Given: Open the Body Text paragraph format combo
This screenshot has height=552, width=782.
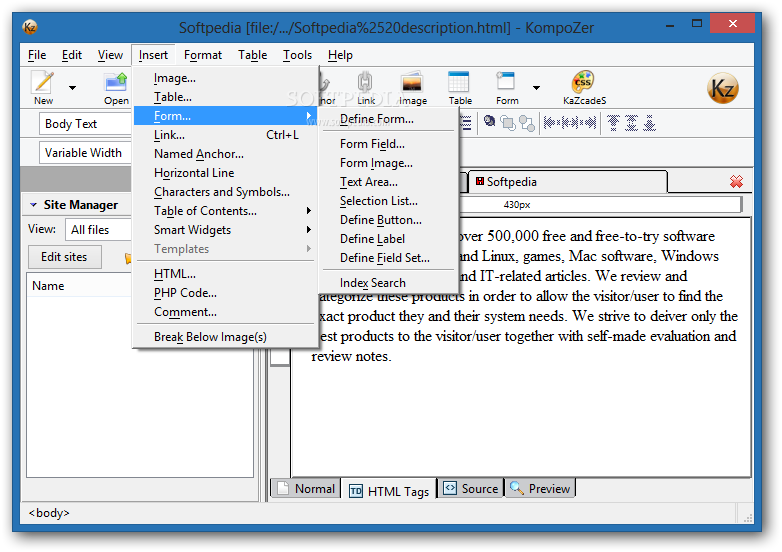Looking at the screenshot, I should coord(85,124).
